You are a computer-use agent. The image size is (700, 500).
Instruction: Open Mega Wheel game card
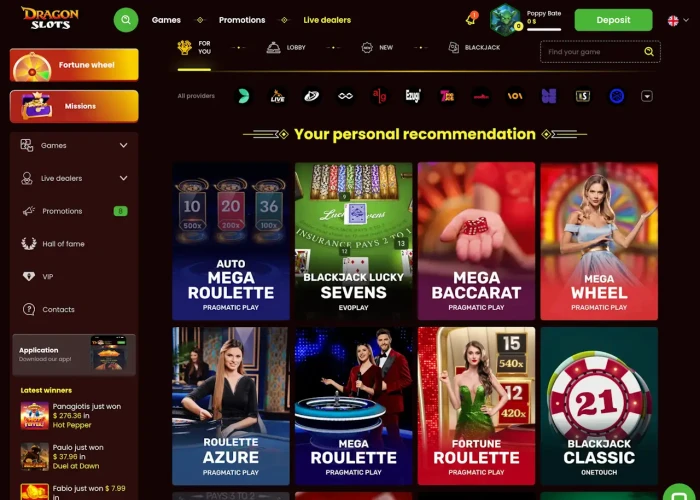[599, 241]
